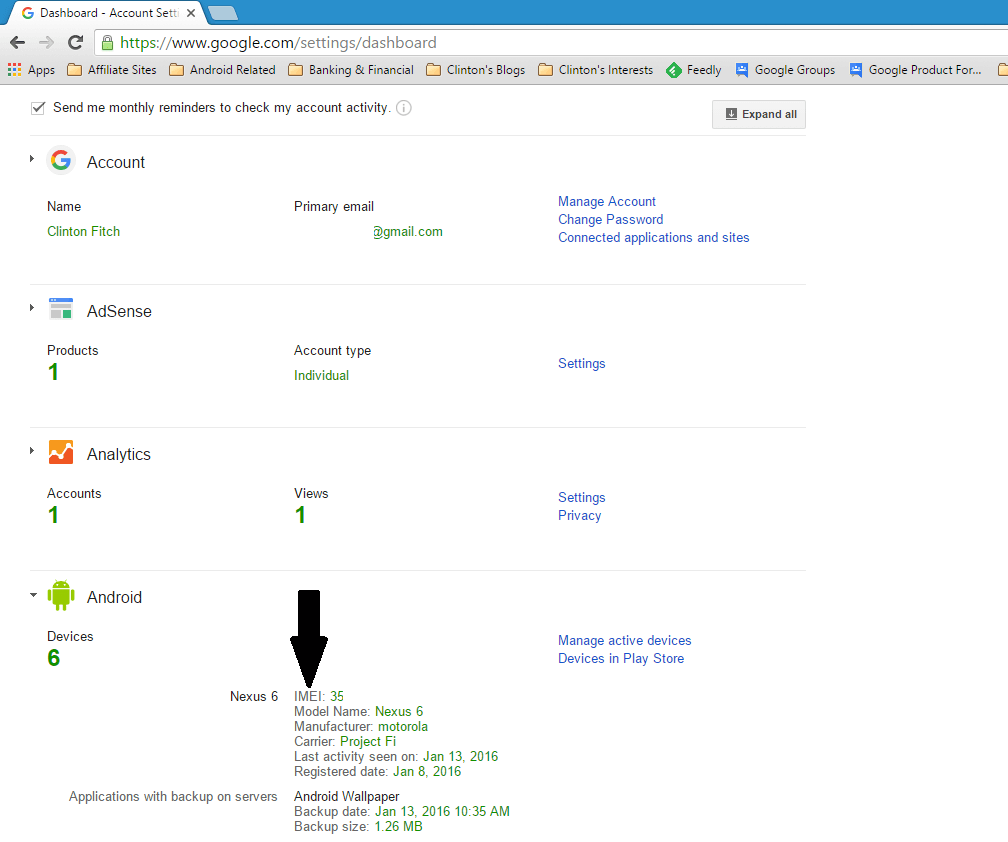Click the Android section heading
This screenshot has width=1008, height=842.
click(114, 597)
